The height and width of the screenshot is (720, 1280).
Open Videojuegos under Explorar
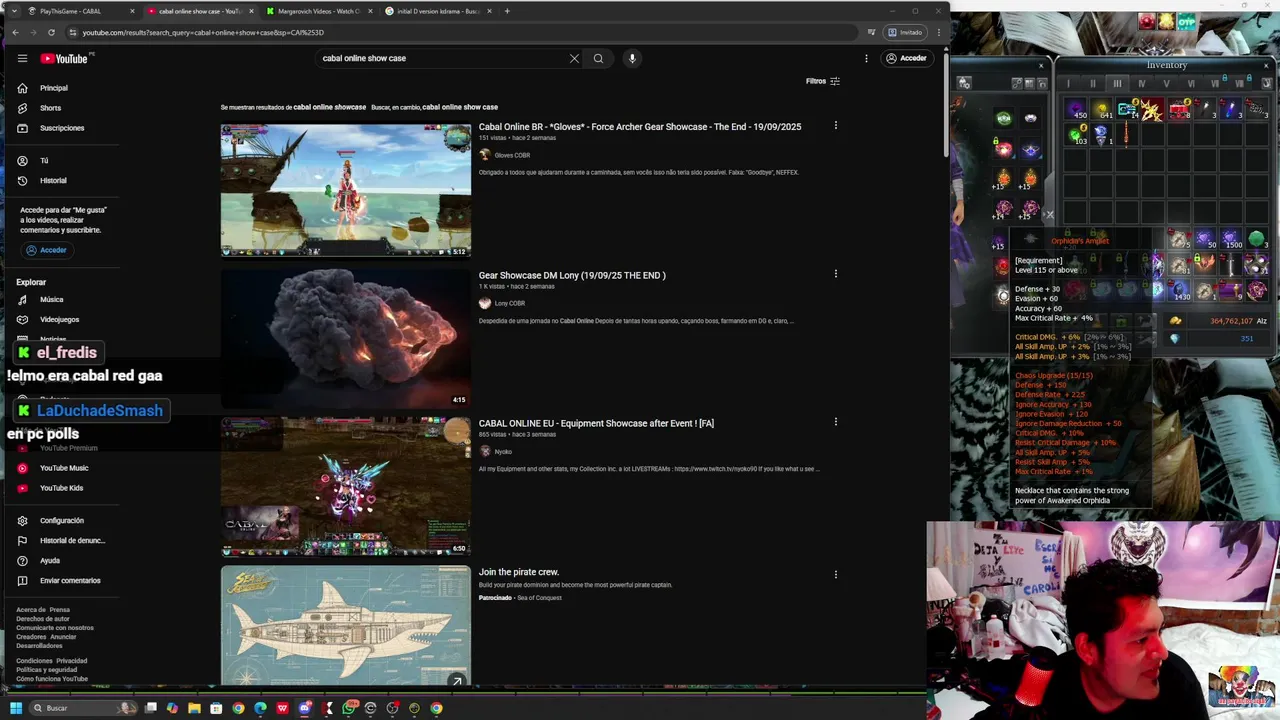59,319
